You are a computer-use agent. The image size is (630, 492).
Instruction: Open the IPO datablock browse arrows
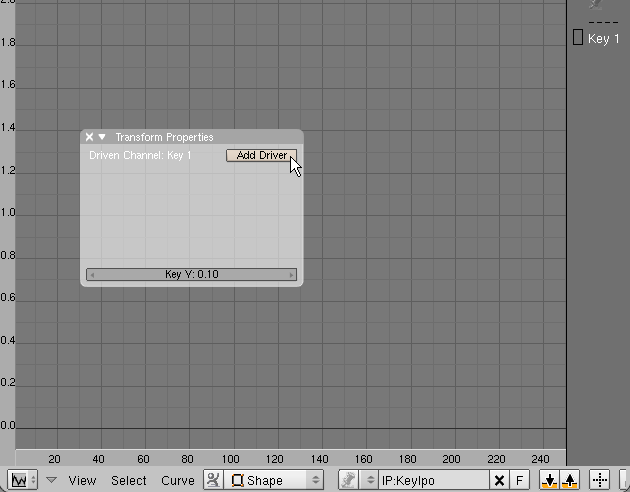coord(369,480)
